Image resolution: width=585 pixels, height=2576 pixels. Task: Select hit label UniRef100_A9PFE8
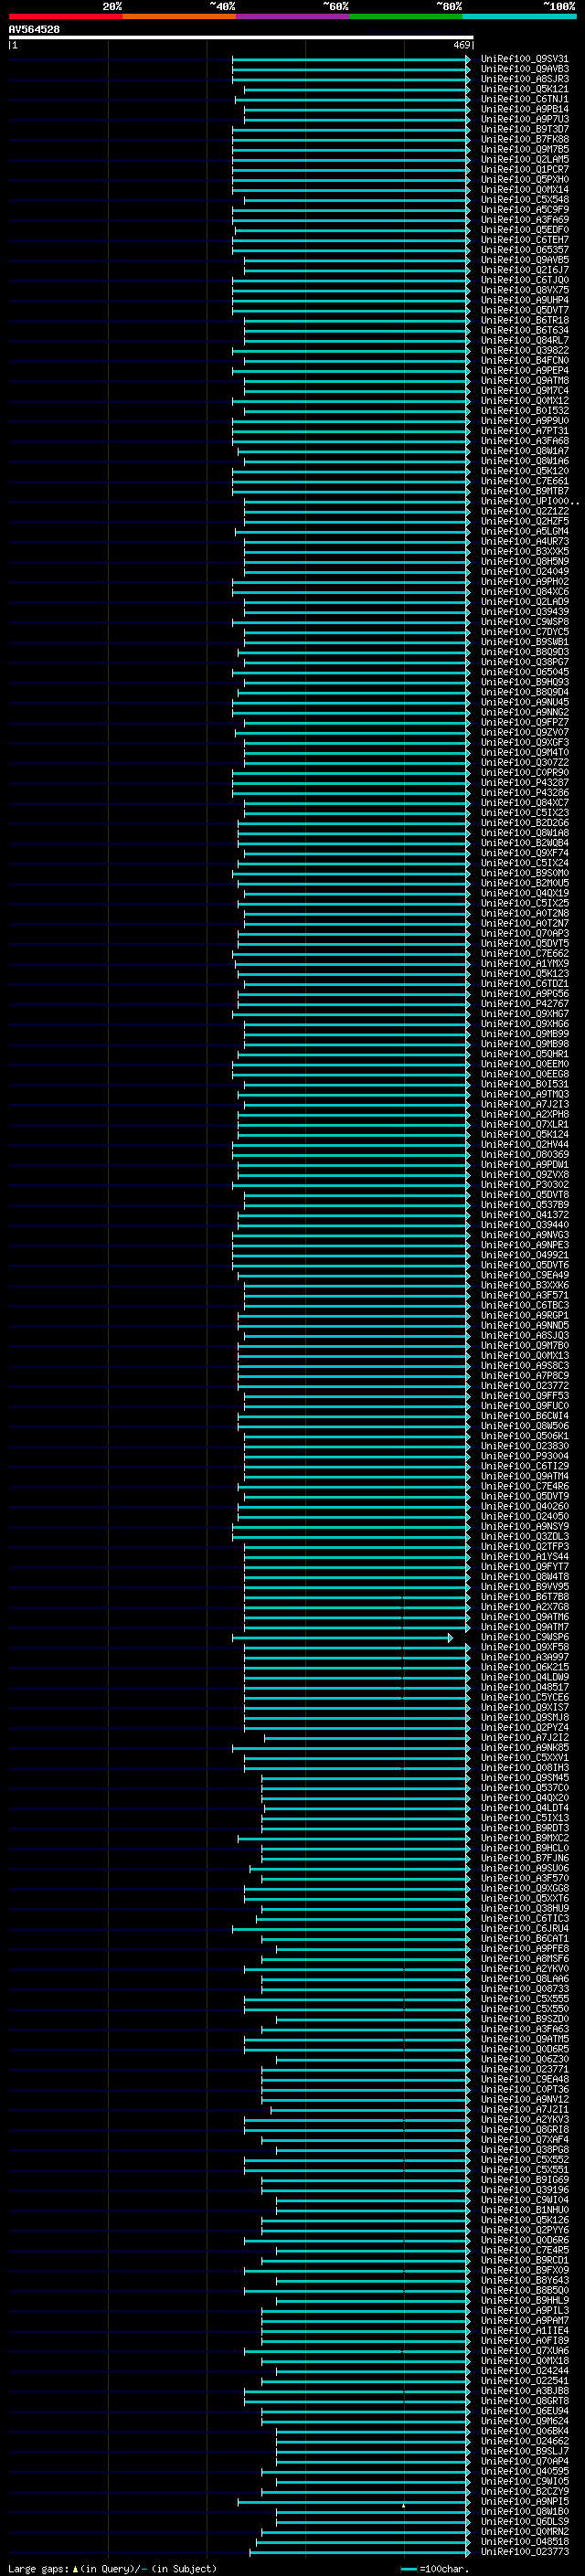(525, 1949)
